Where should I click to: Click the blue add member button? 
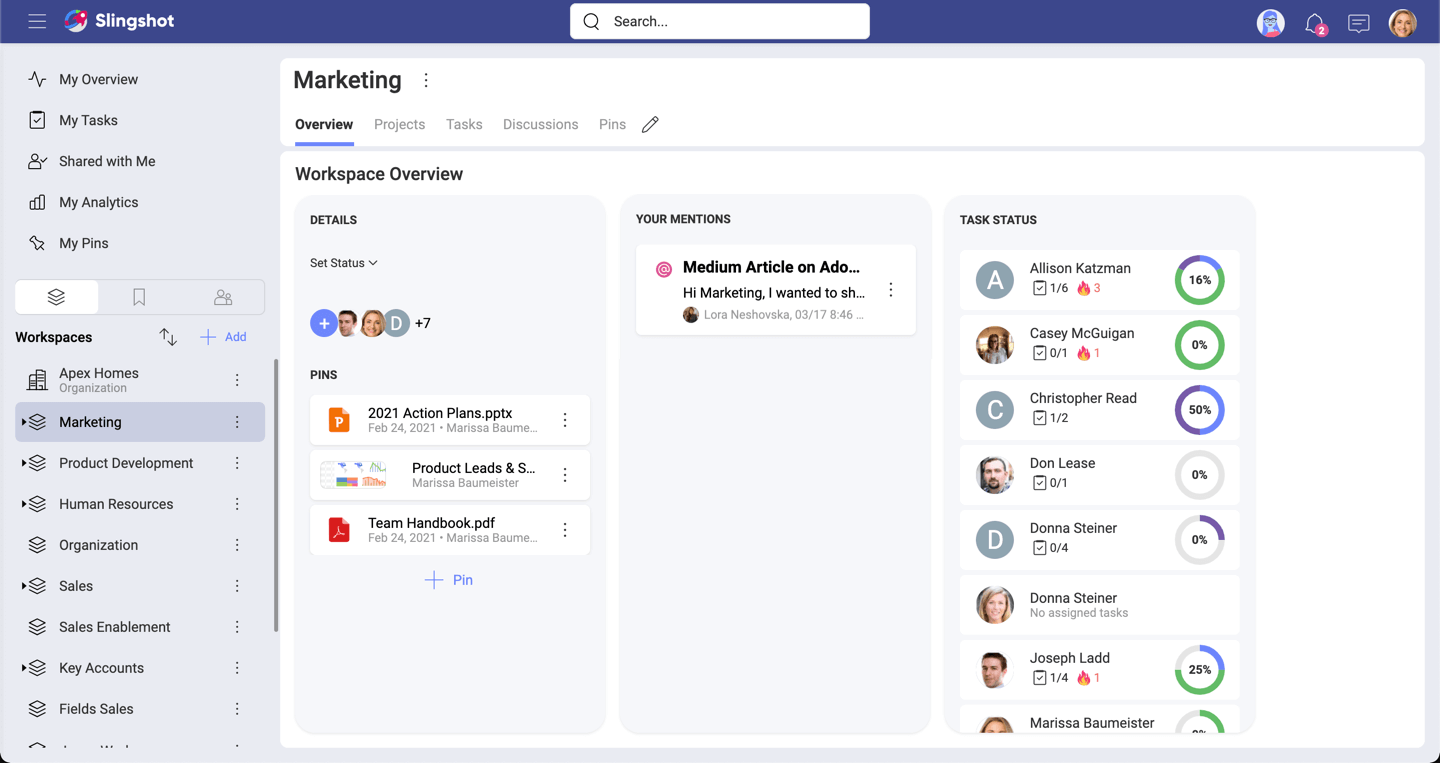(323, 323)
